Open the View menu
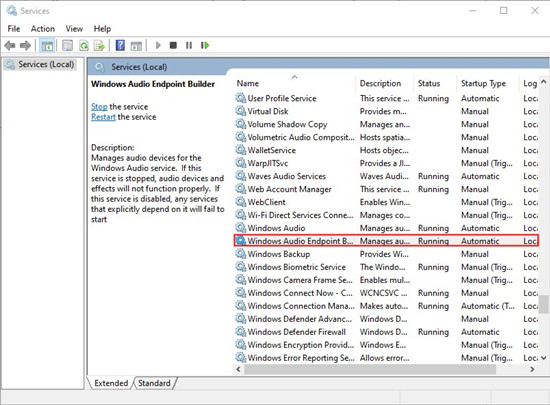 (74, 29)
